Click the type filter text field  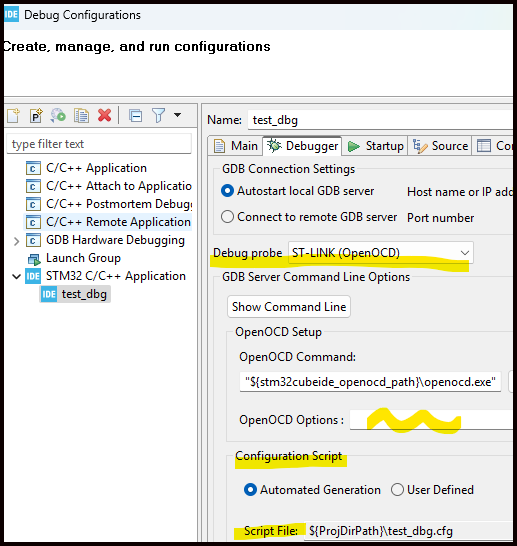pos(99,144)
